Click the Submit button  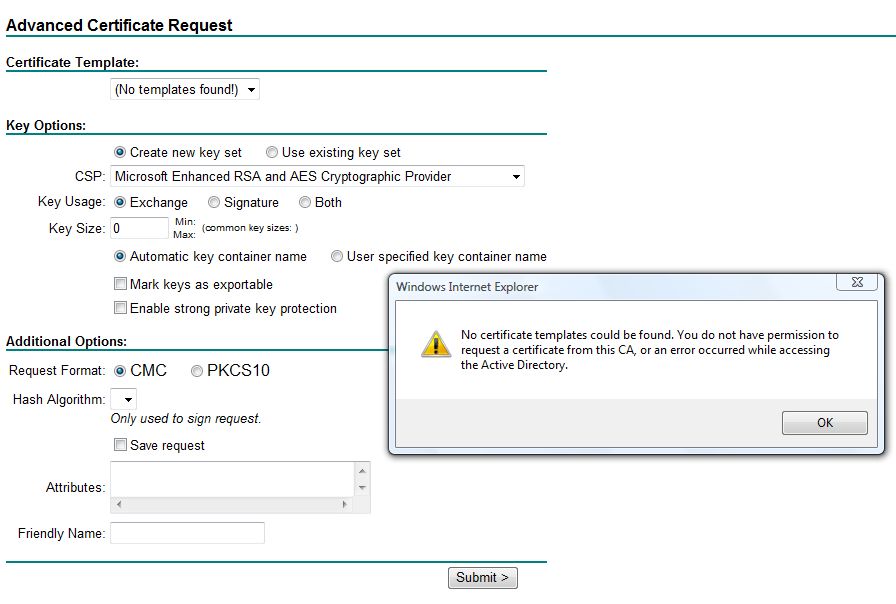(x=482, y=578)
